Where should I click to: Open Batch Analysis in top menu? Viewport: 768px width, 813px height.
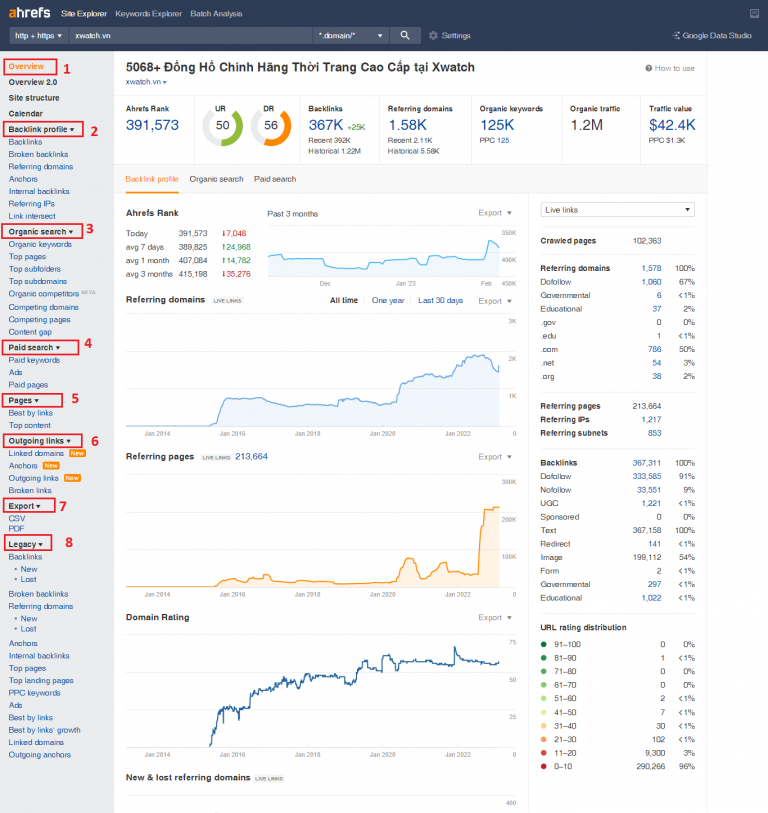click(x=216, y=13)
